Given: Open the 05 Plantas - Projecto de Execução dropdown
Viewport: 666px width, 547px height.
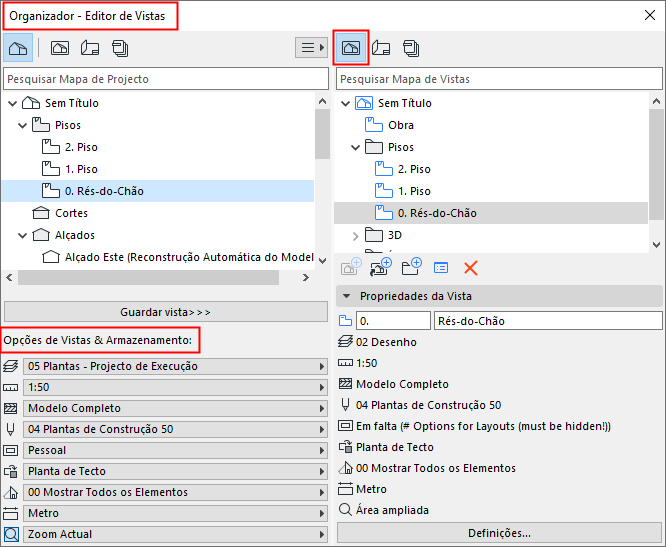Looking at the screenshot, I should click(175, 366).
